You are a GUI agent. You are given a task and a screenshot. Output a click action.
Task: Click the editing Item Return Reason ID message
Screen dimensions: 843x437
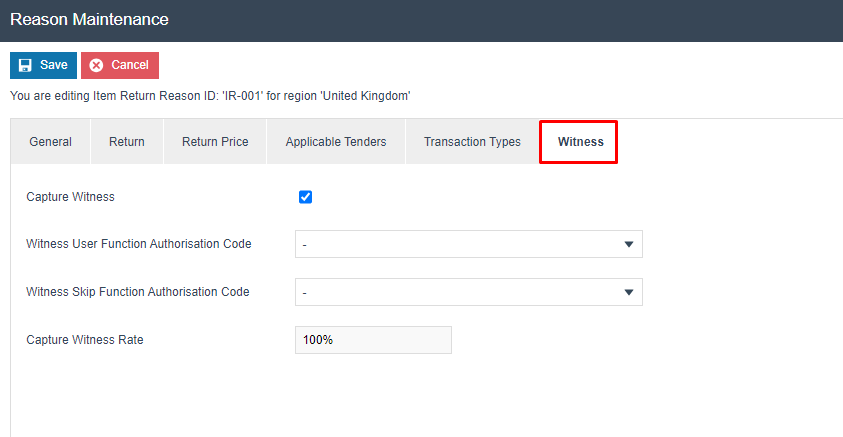(x=210, y=96)
